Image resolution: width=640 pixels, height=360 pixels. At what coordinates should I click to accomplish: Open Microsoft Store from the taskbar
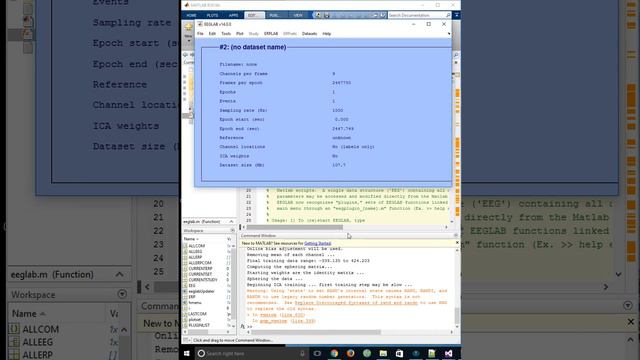399,353
